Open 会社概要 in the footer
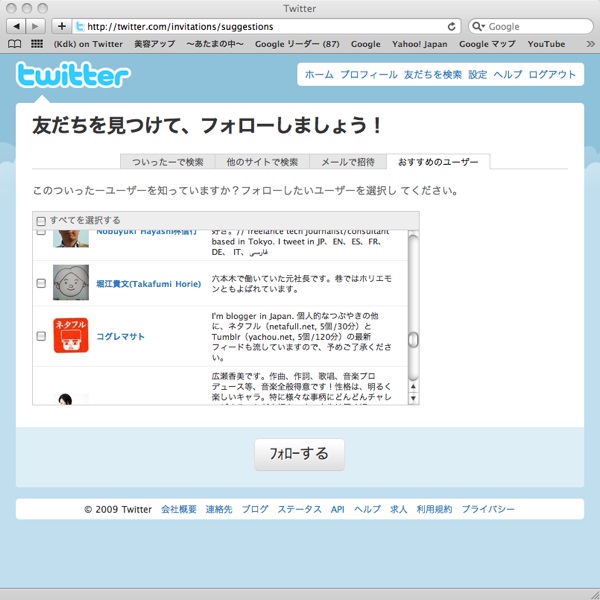This screenshot has width=600, height=600. point(179,509)
